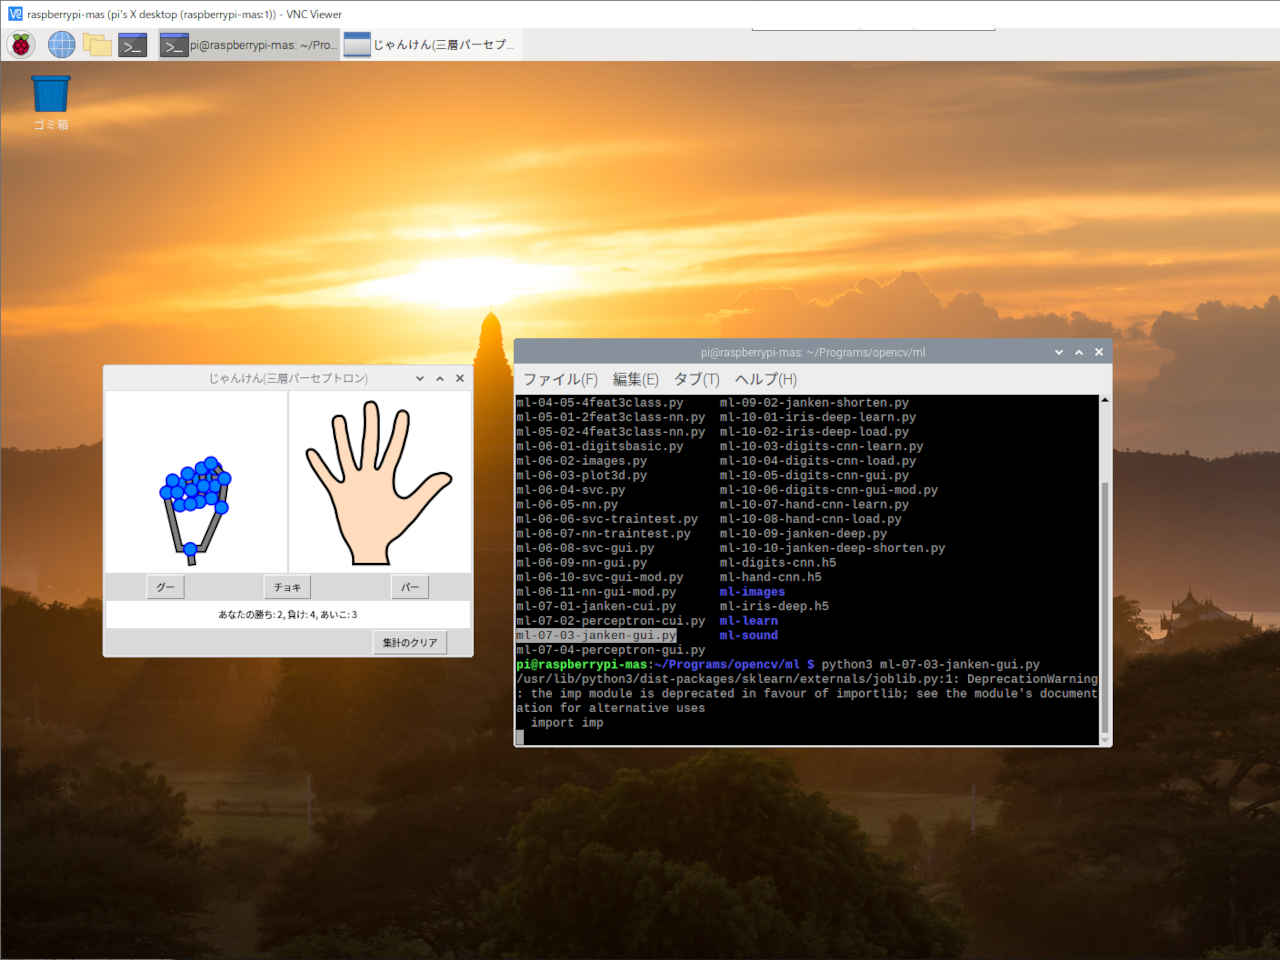Click ml-06-08-svc-gui.py in terminal listing
1280x960 pixels.
585,548
